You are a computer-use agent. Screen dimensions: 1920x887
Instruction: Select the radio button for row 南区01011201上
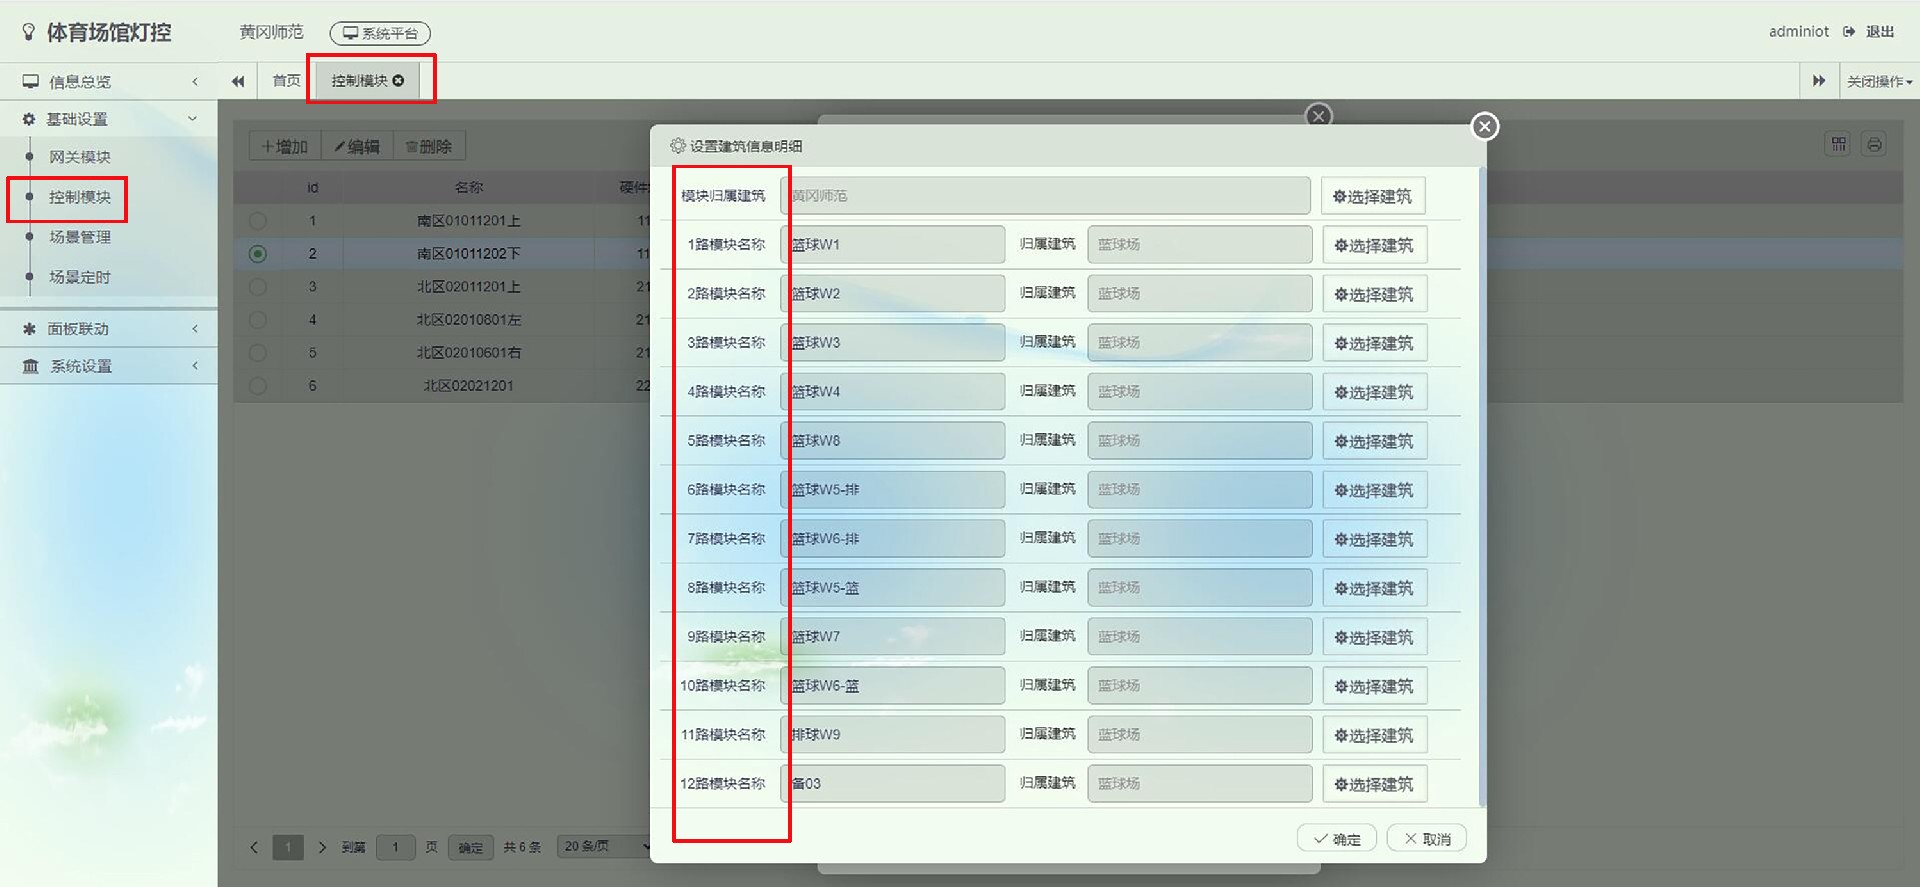tap(258, 221)
